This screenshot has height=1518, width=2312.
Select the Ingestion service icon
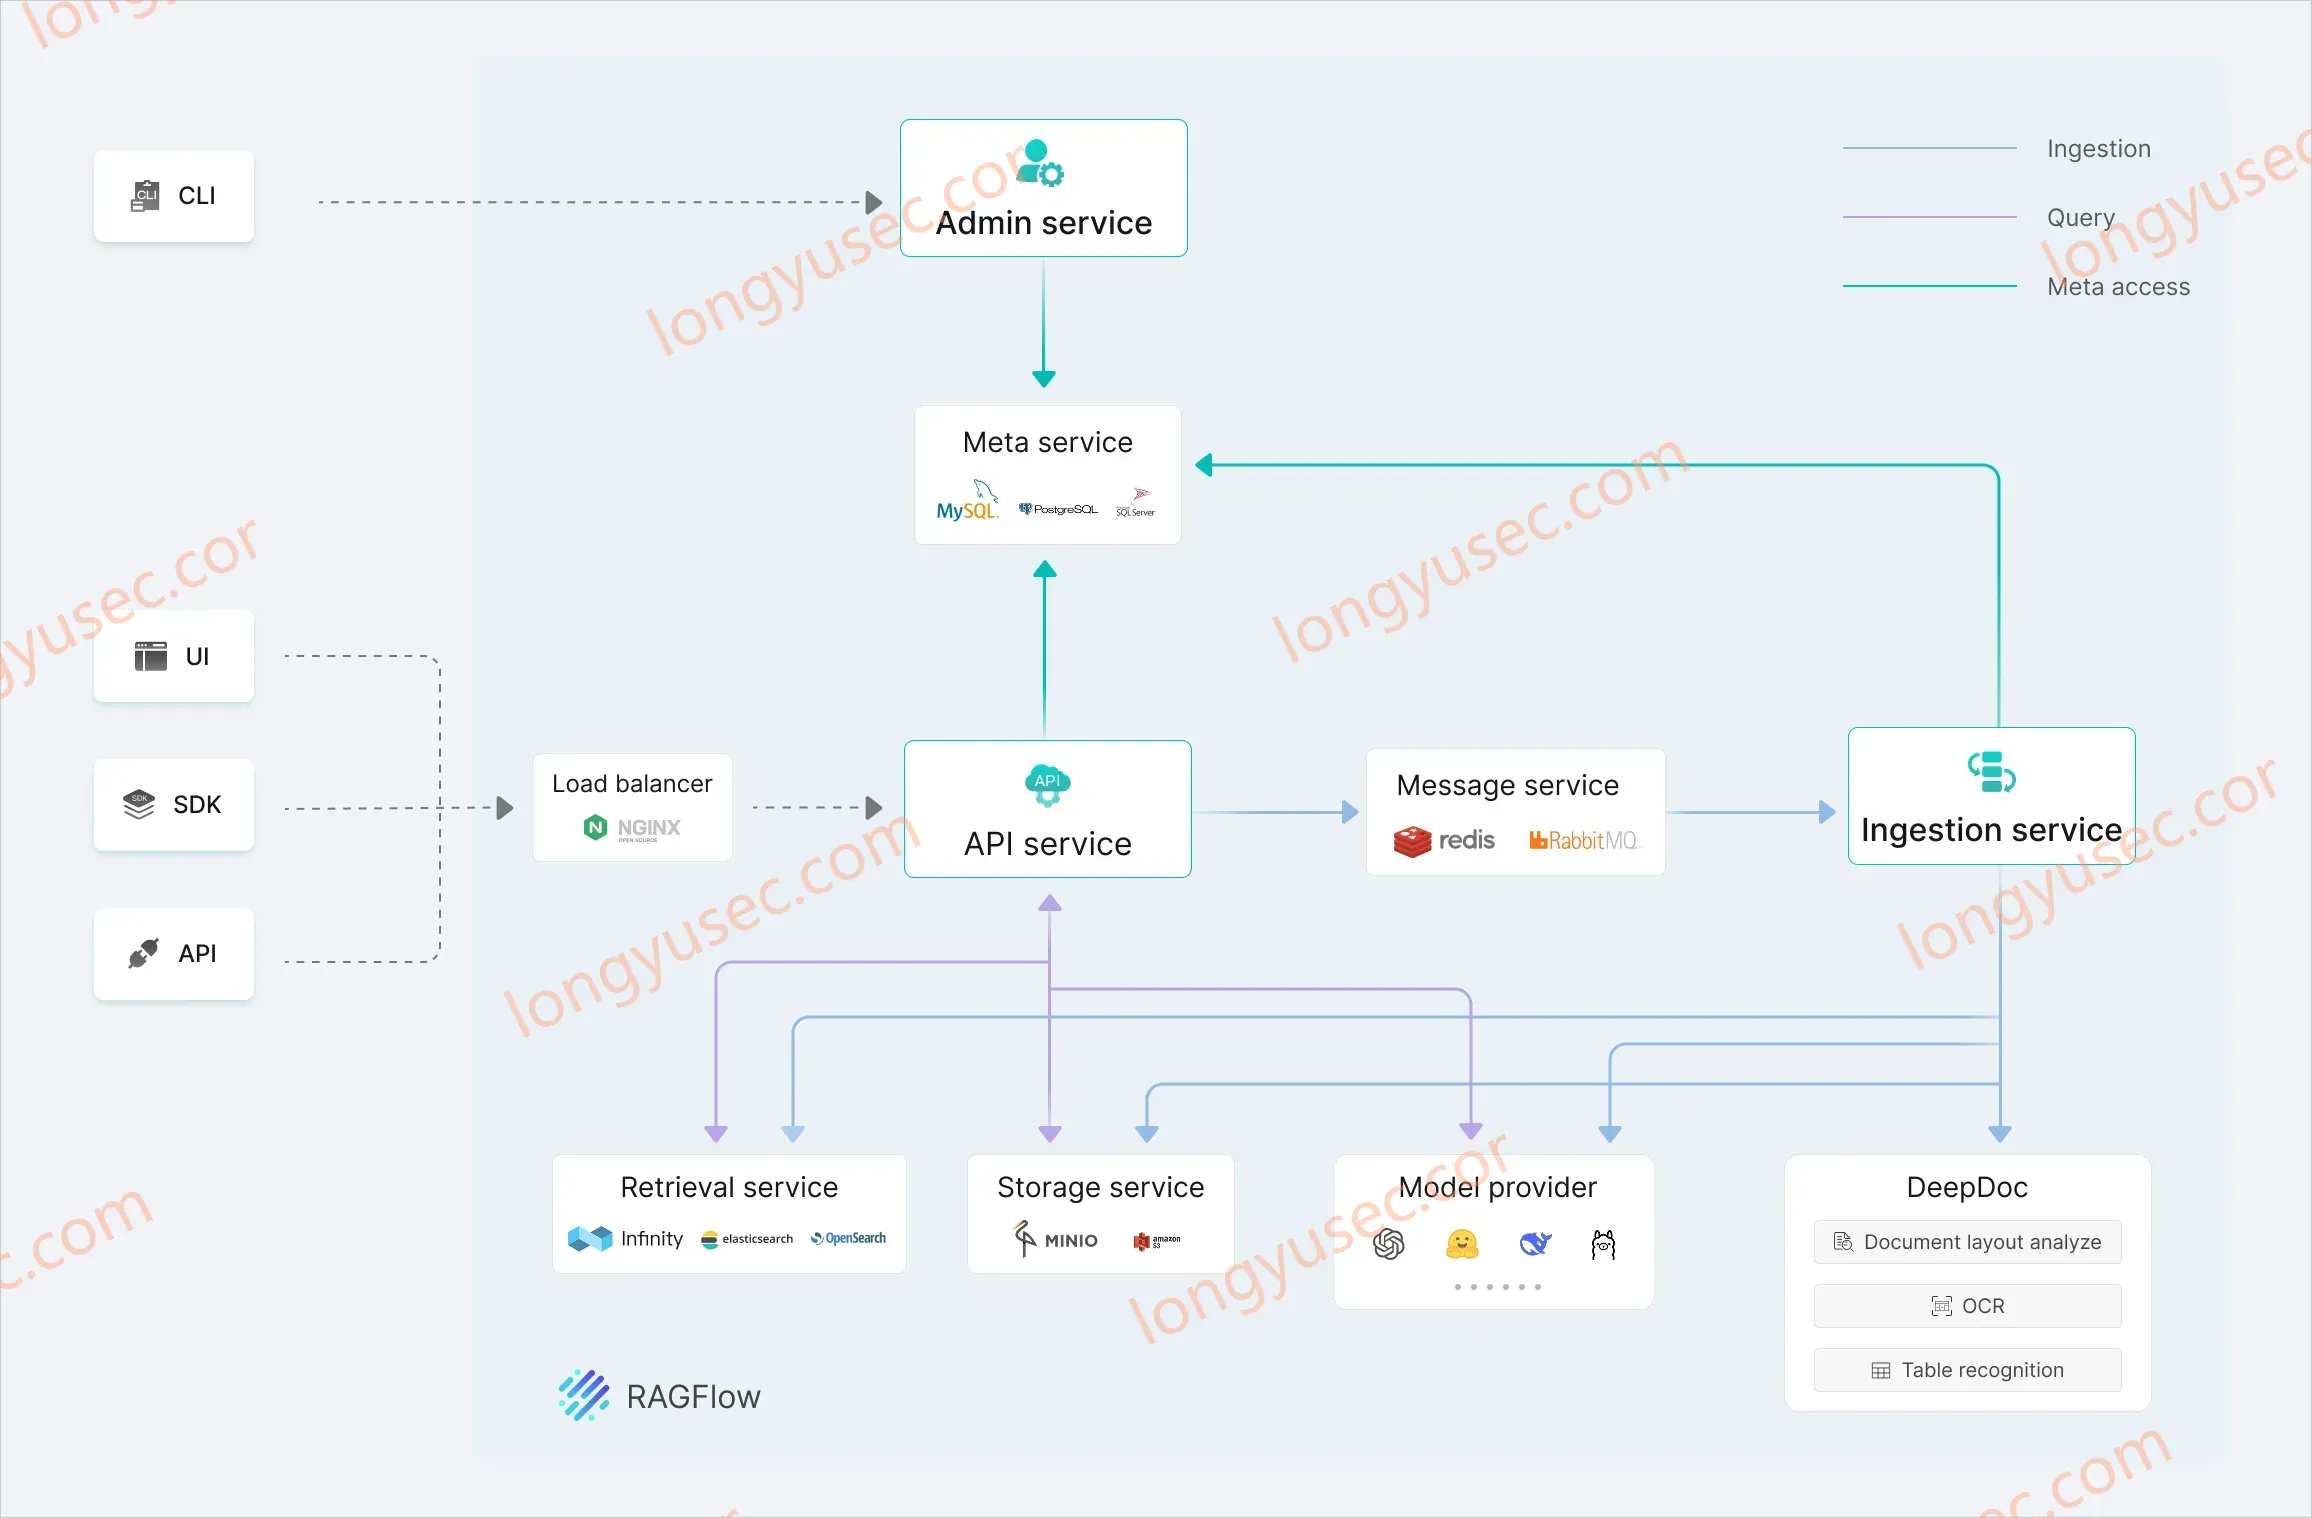point(1991,771)
